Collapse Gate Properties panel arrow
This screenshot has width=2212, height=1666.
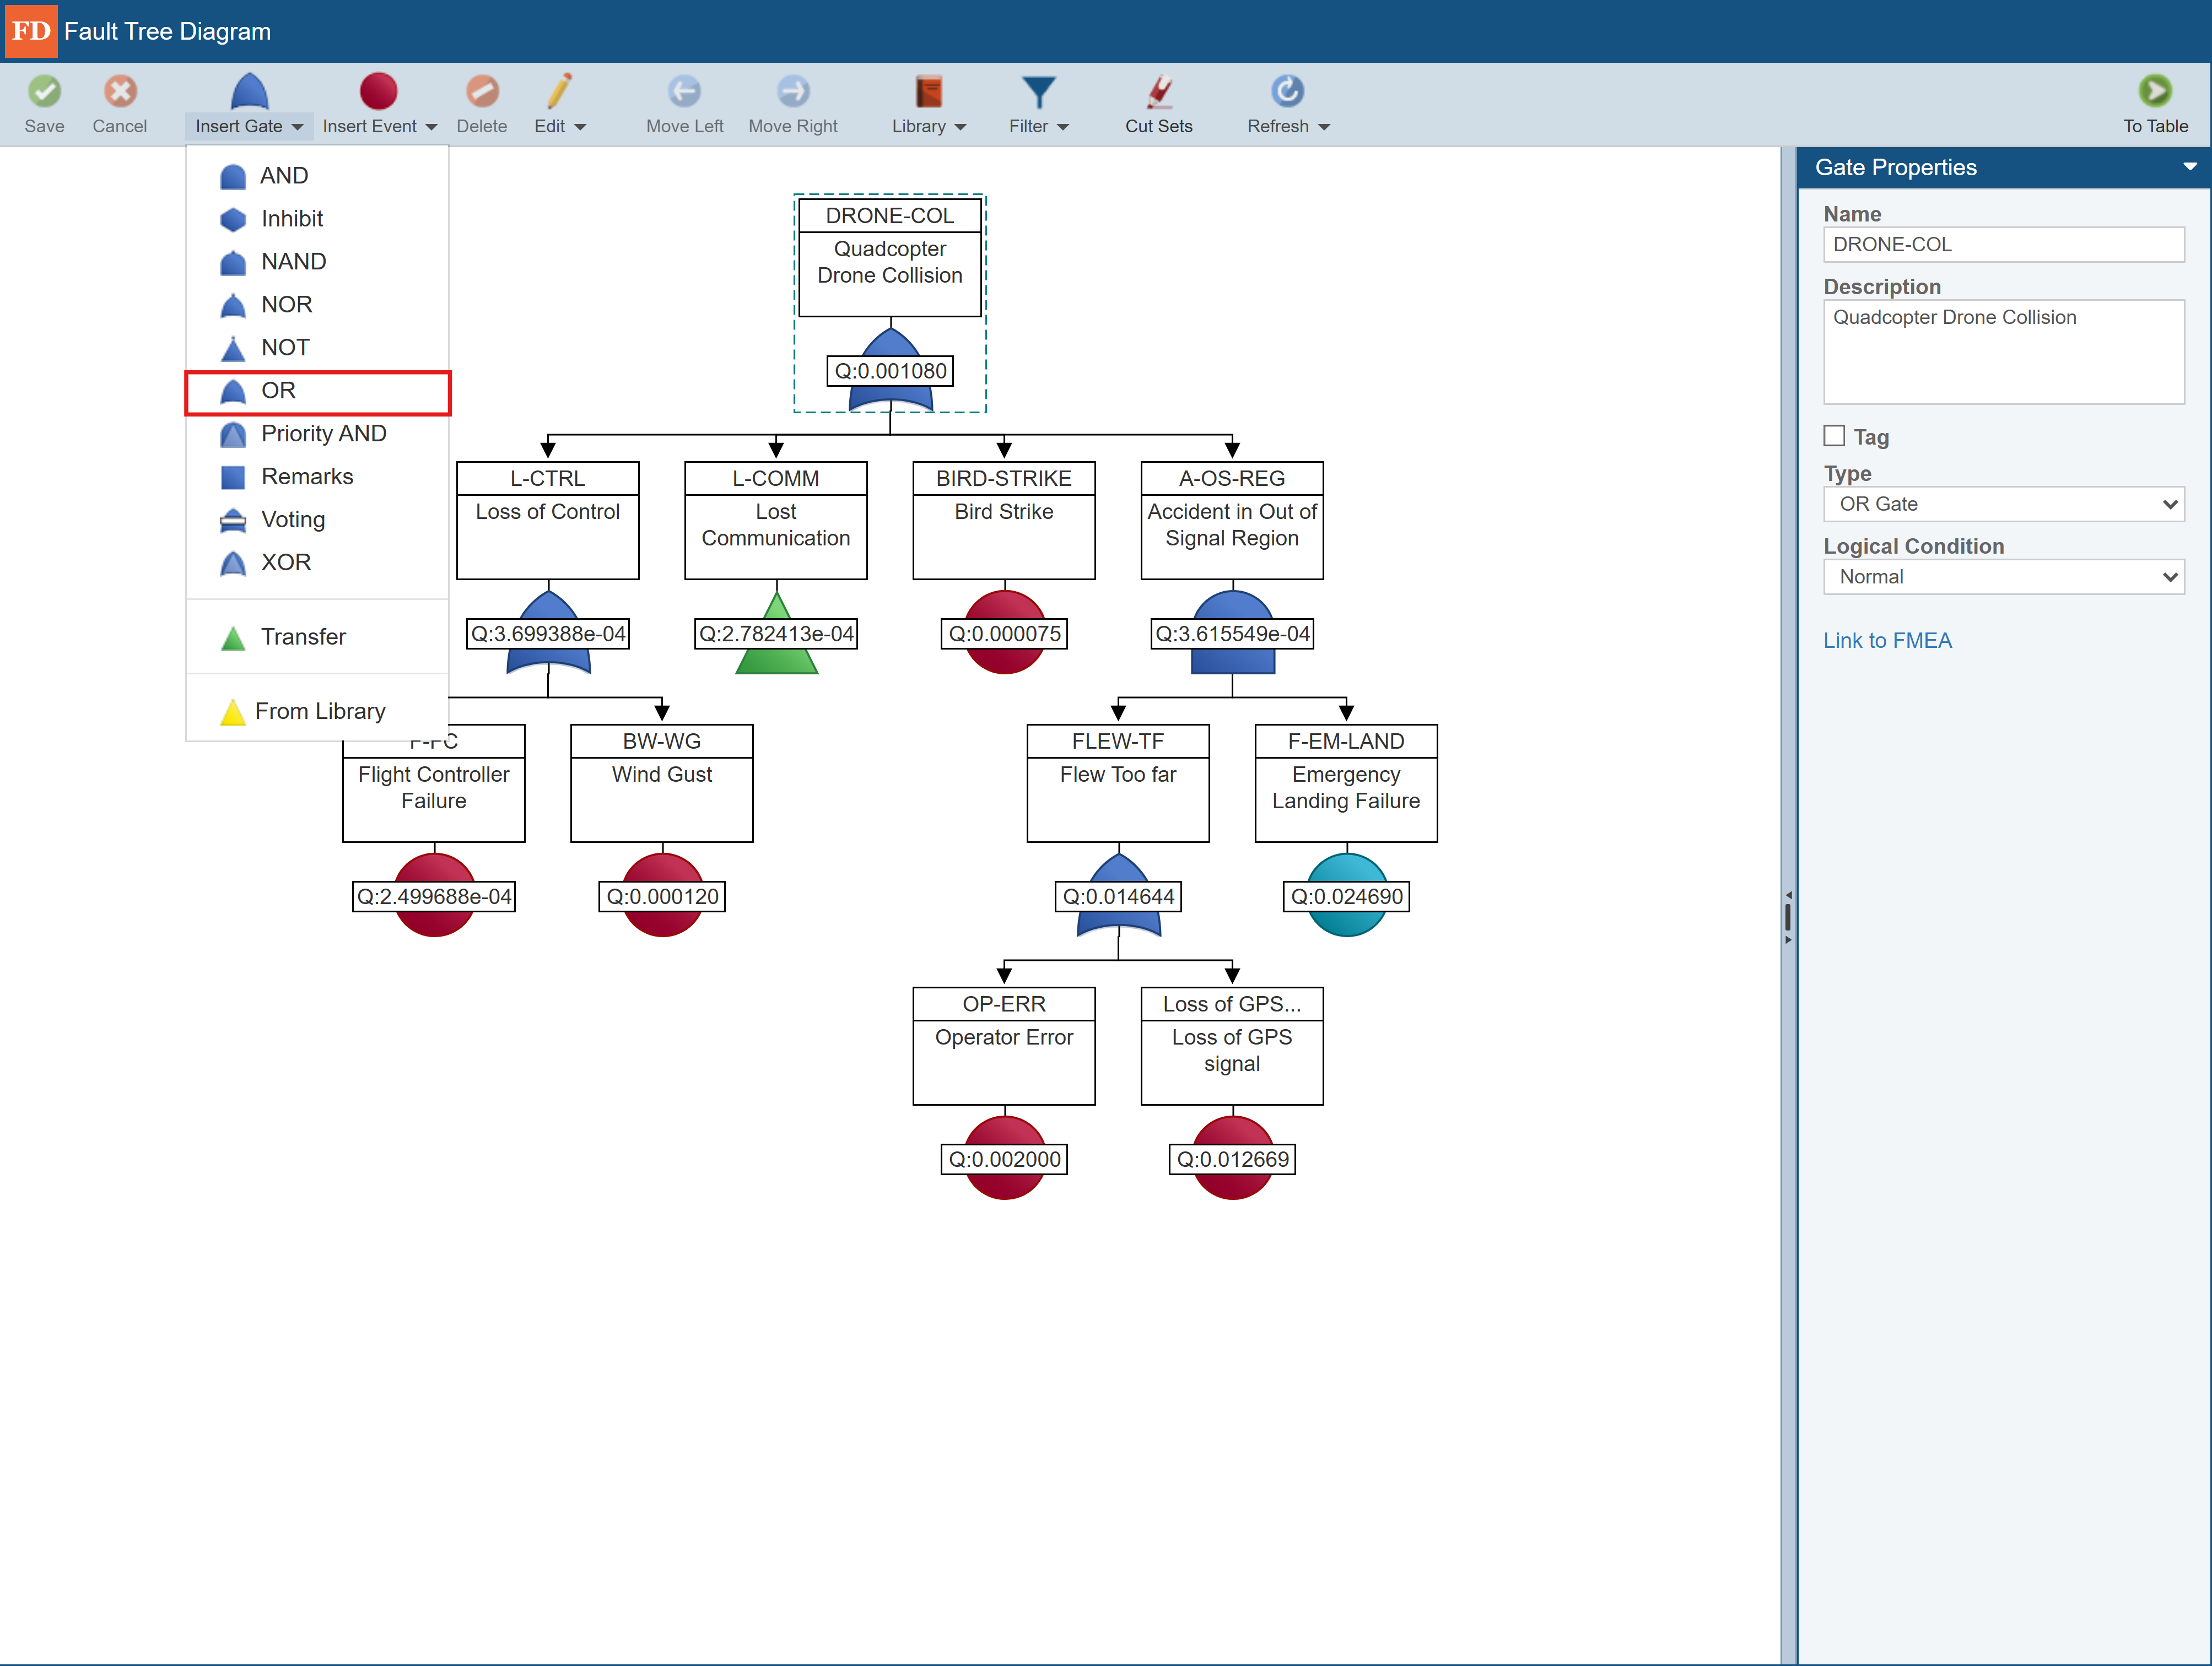(x=2189, y=167)
